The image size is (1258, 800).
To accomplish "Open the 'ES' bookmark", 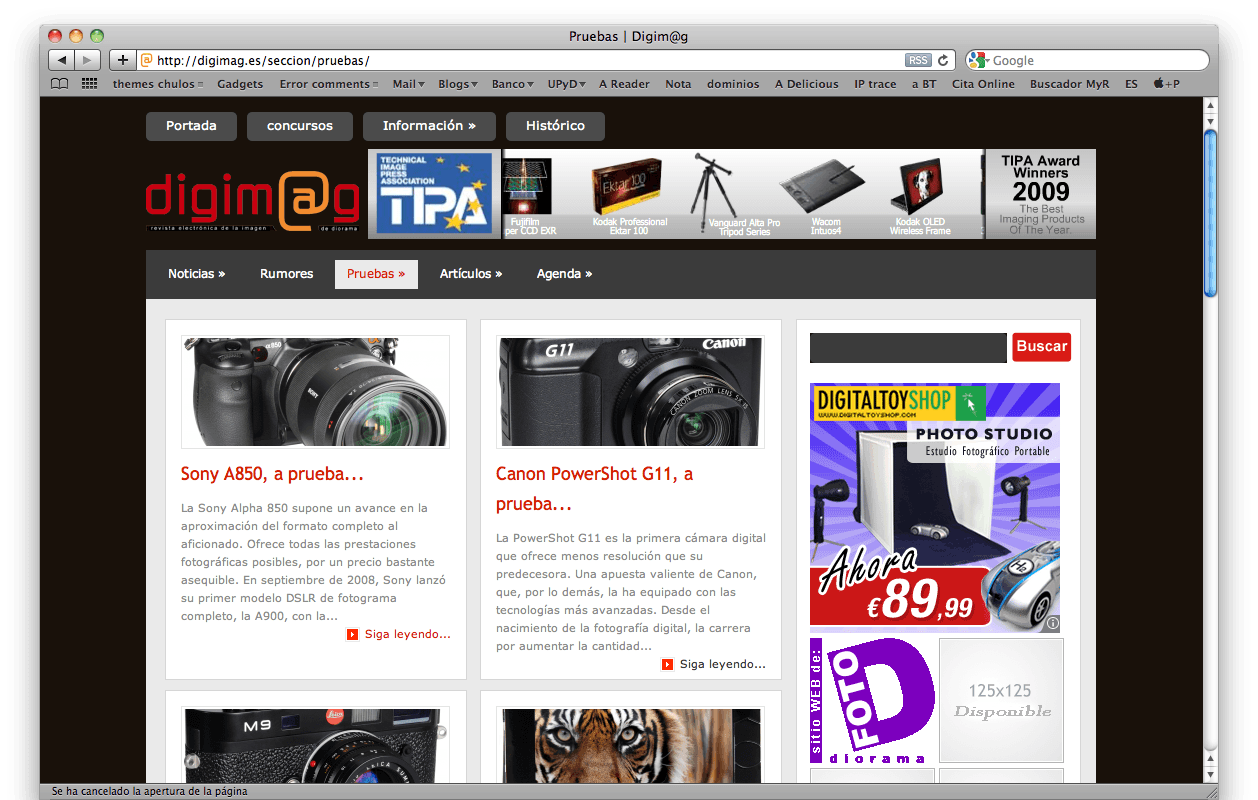I will click(1131, 84).
